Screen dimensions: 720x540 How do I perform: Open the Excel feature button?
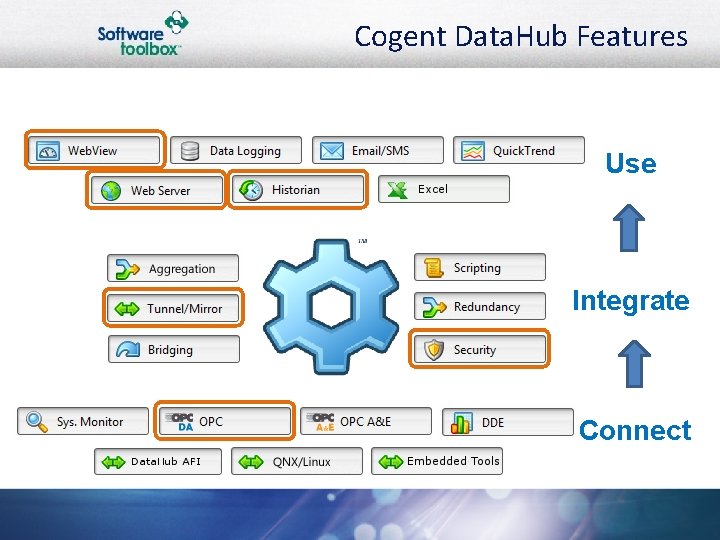point(444,189)
